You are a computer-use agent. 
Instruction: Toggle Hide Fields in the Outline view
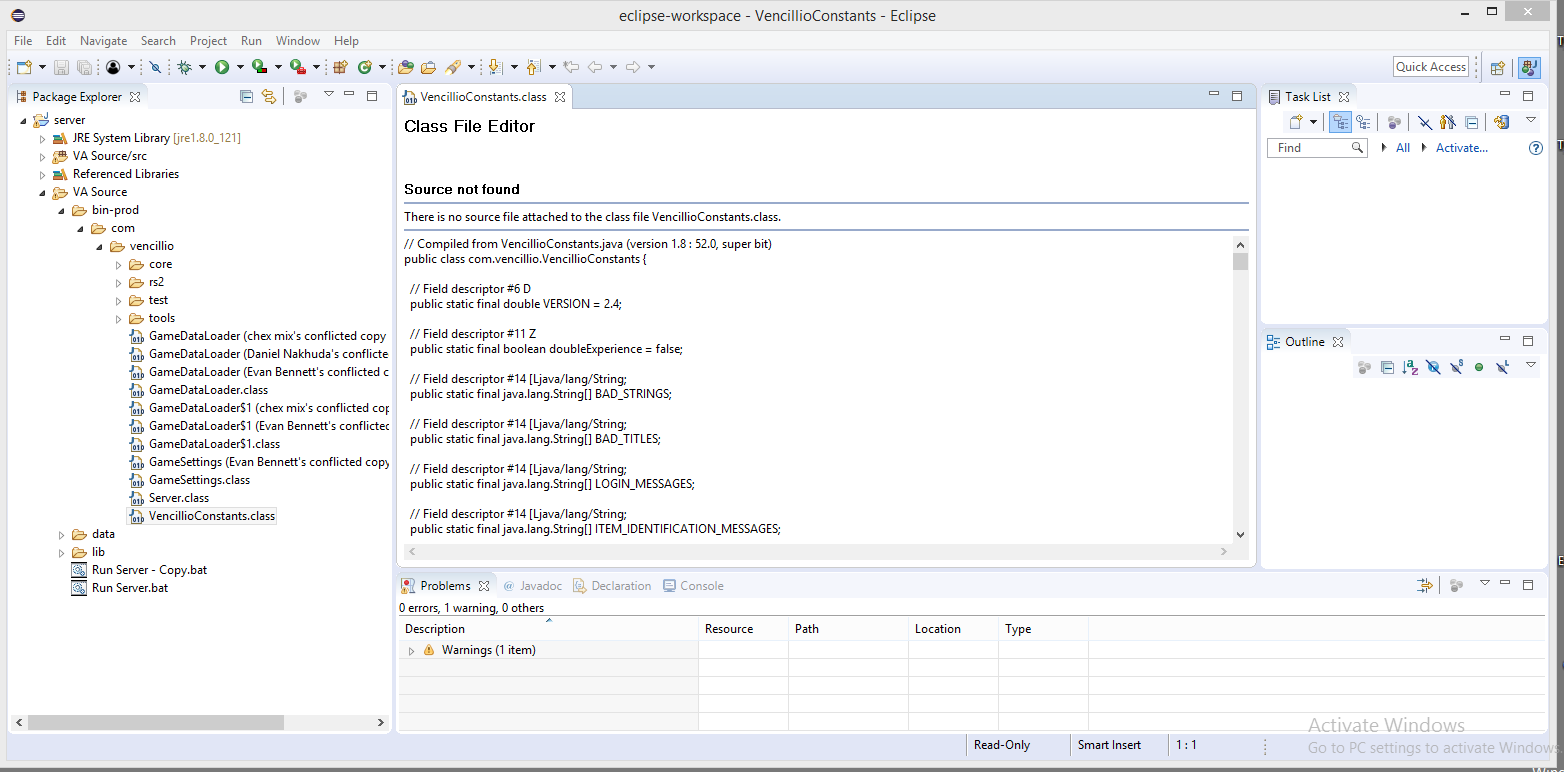[x=1433, y=367]
